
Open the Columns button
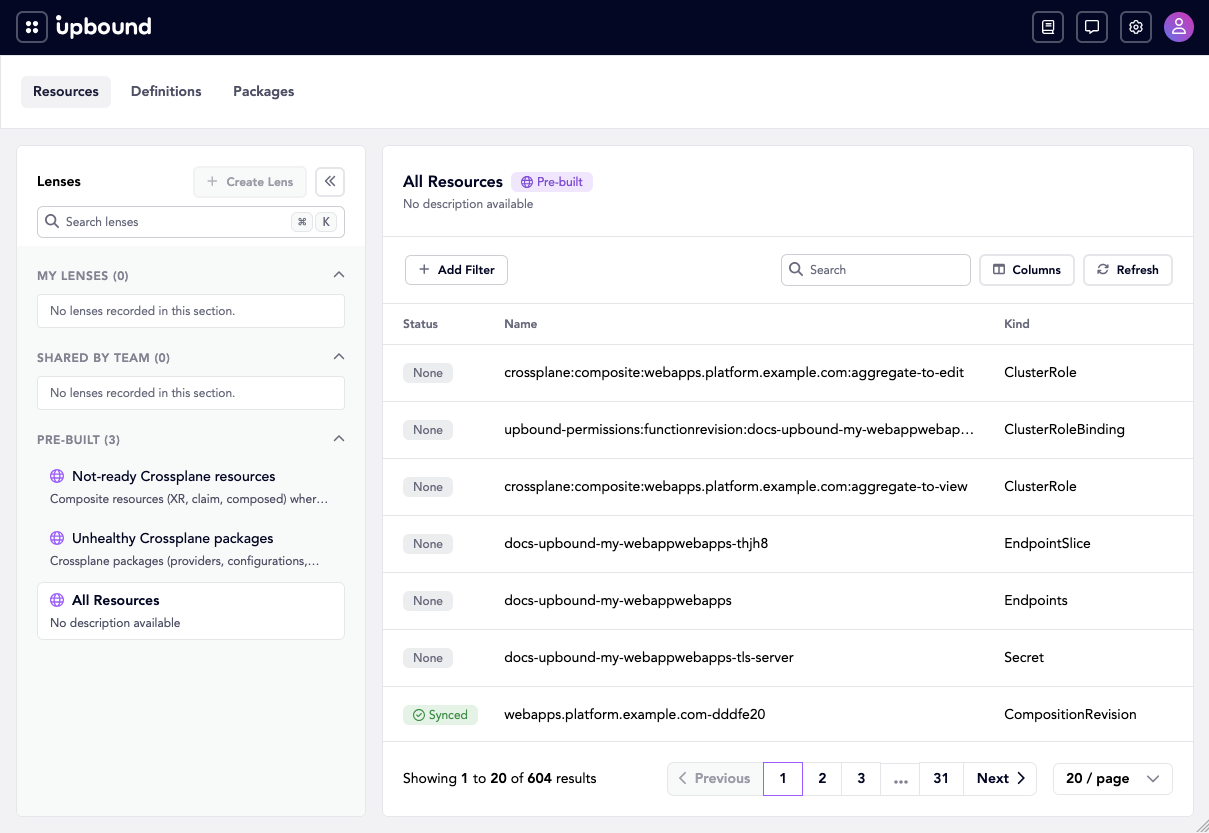1027,270
